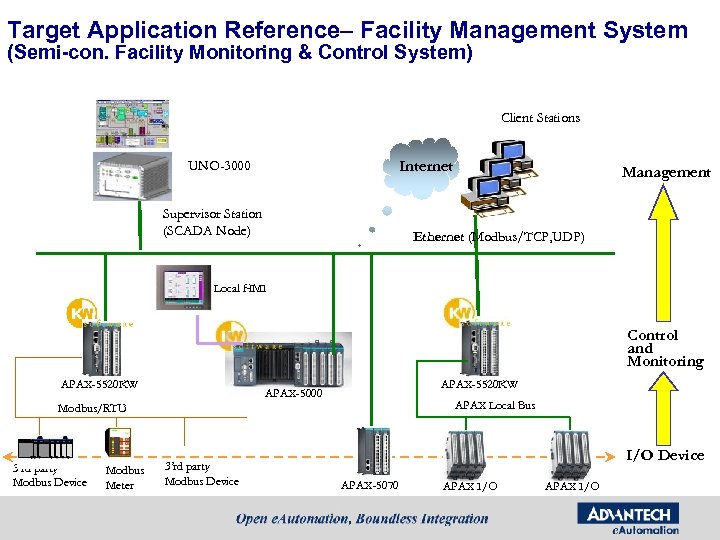Click the Advantech eAutomation logo
Screen dimensions: 720x540
pyautogui.click(x=629, y=519)
